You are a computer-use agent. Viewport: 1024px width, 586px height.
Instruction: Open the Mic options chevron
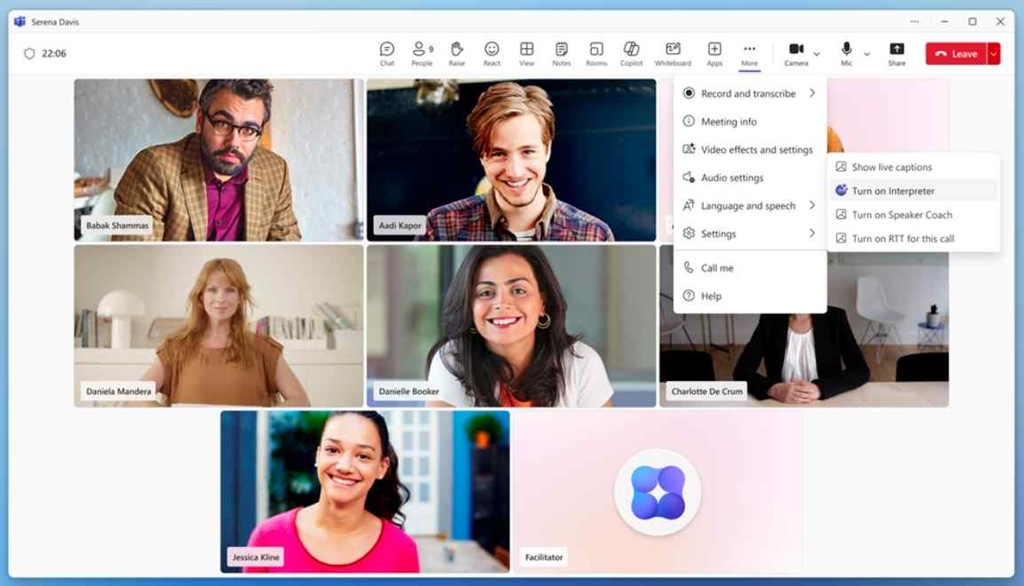[x=867, y=53]
